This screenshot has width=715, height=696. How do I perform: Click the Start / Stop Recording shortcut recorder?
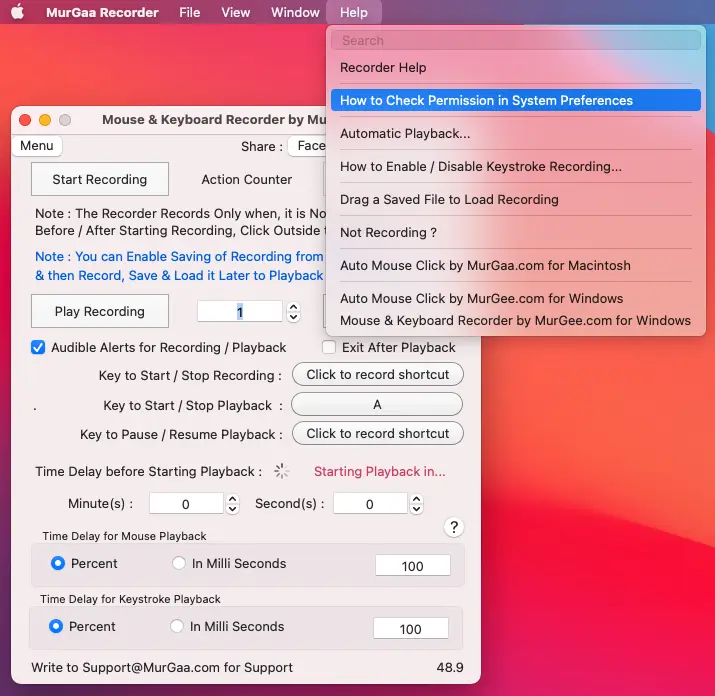[377, 375]
